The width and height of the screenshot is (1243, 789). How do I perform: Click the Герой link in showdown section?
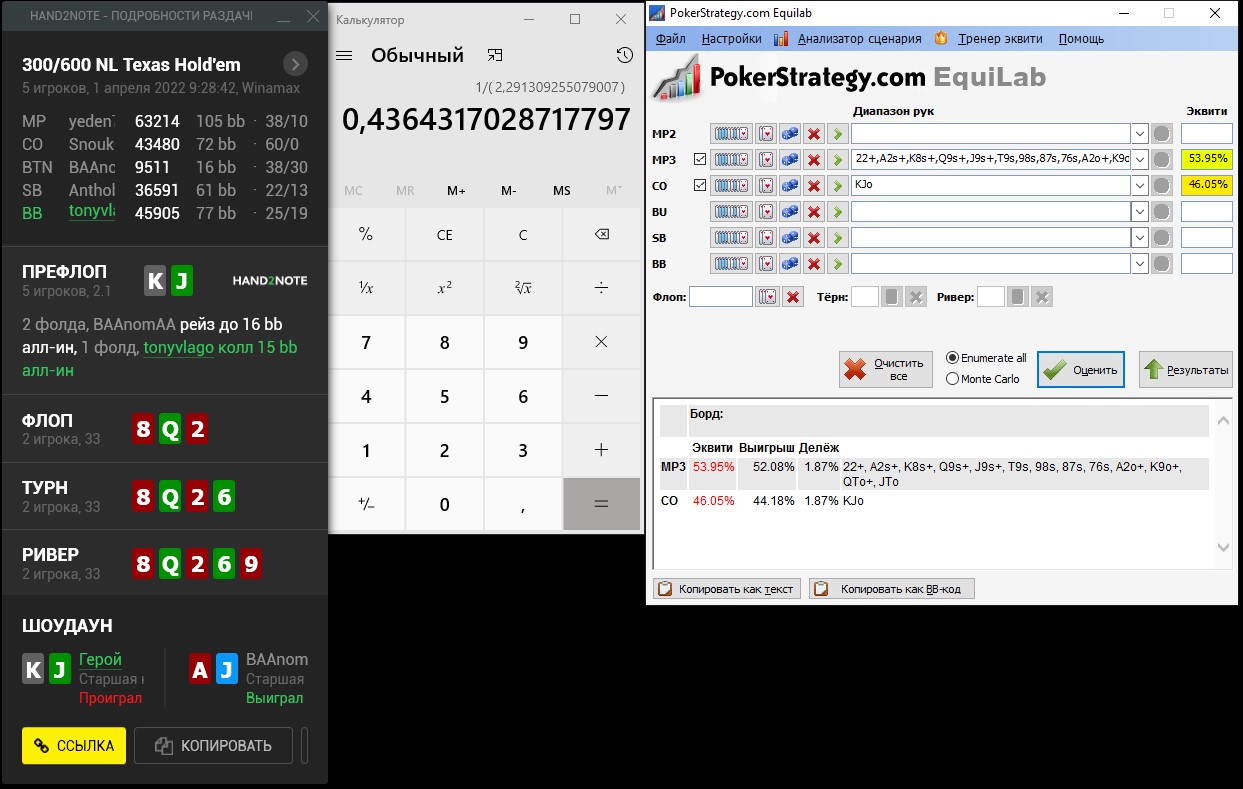tap(100, 659)
